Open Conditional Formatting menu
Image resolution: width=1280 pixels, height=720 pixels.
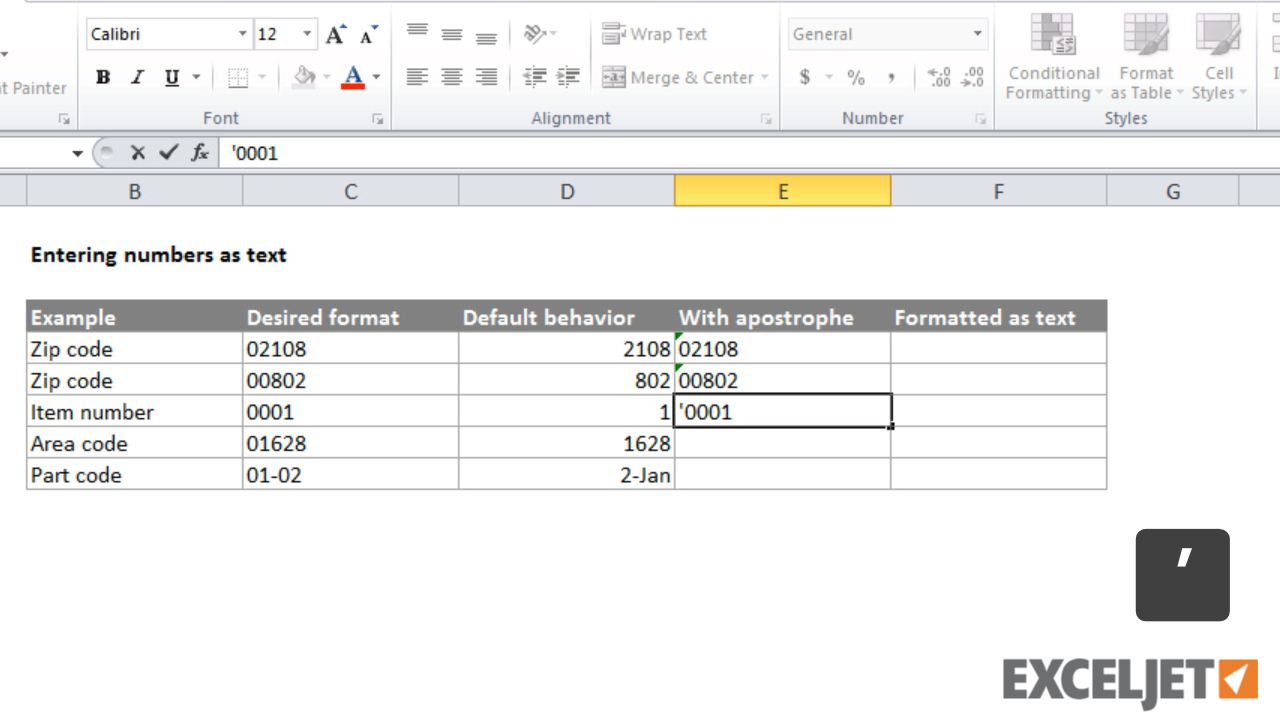[1053, 57]
